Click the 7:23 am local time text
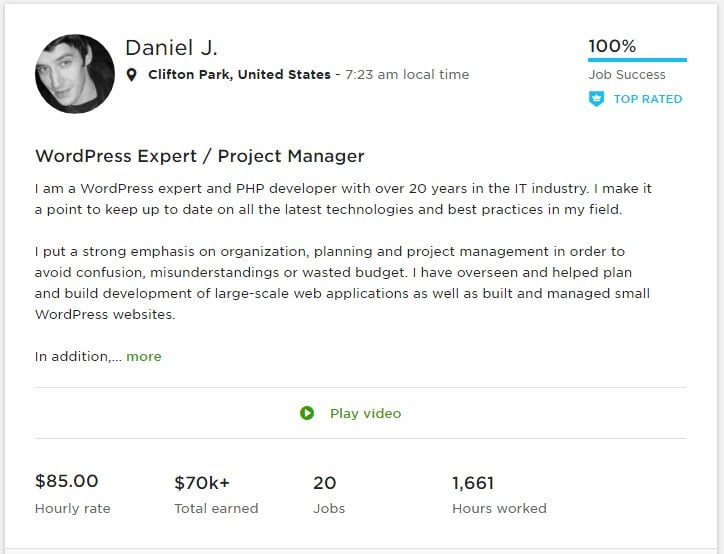 pyautogui.click(x=407, y=75)
